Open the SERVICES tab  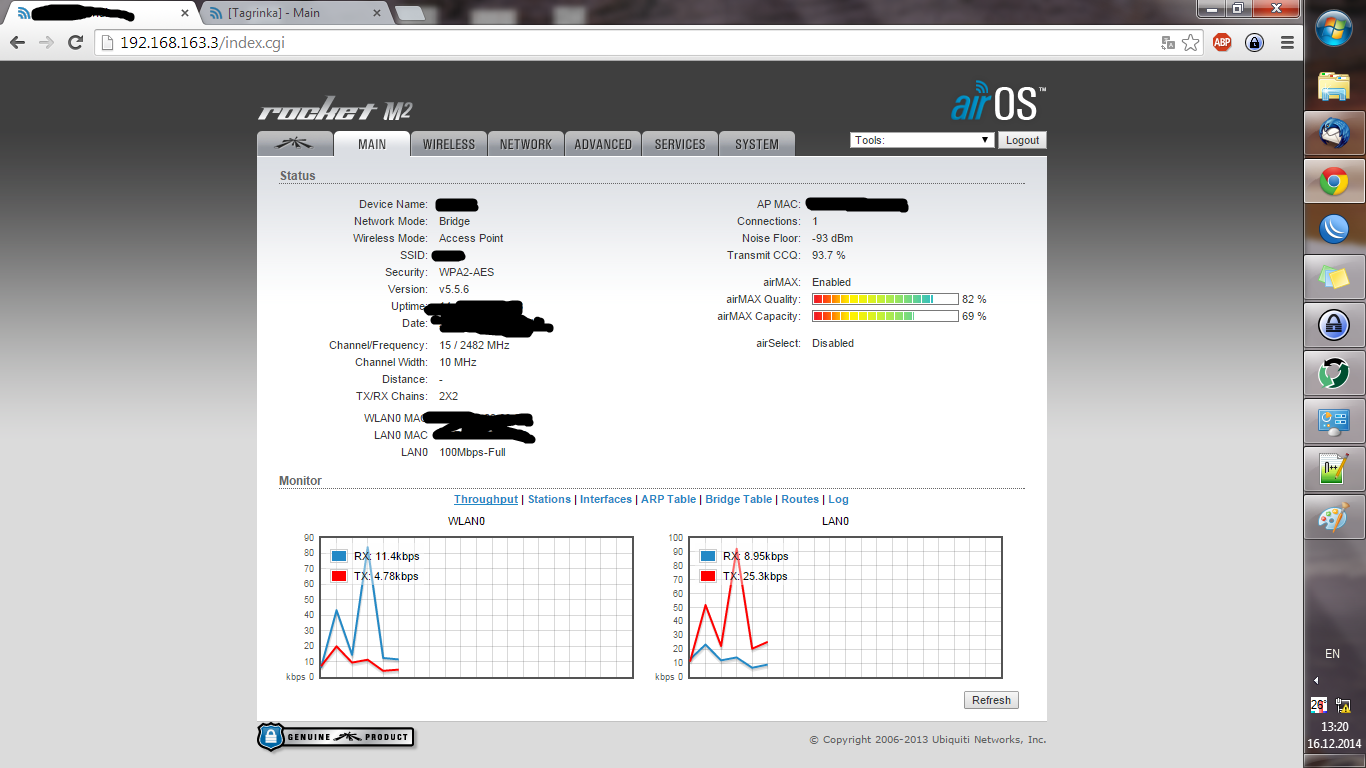pyautogui.click(x=680, y=144)
